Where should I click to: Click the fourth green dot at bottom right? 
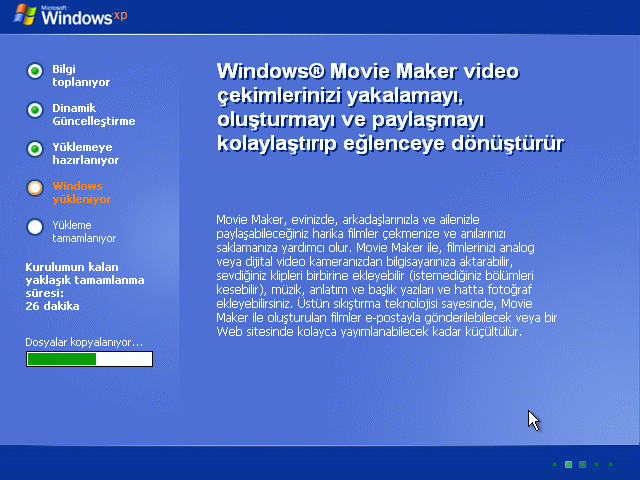596,465
